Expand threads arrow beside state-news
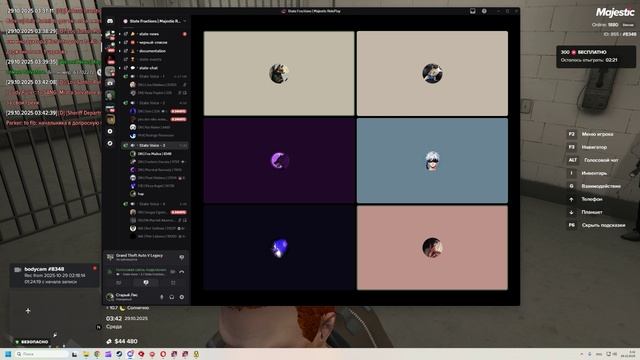Viewport: 640px width, 360px height. click(x=120, y=34)
